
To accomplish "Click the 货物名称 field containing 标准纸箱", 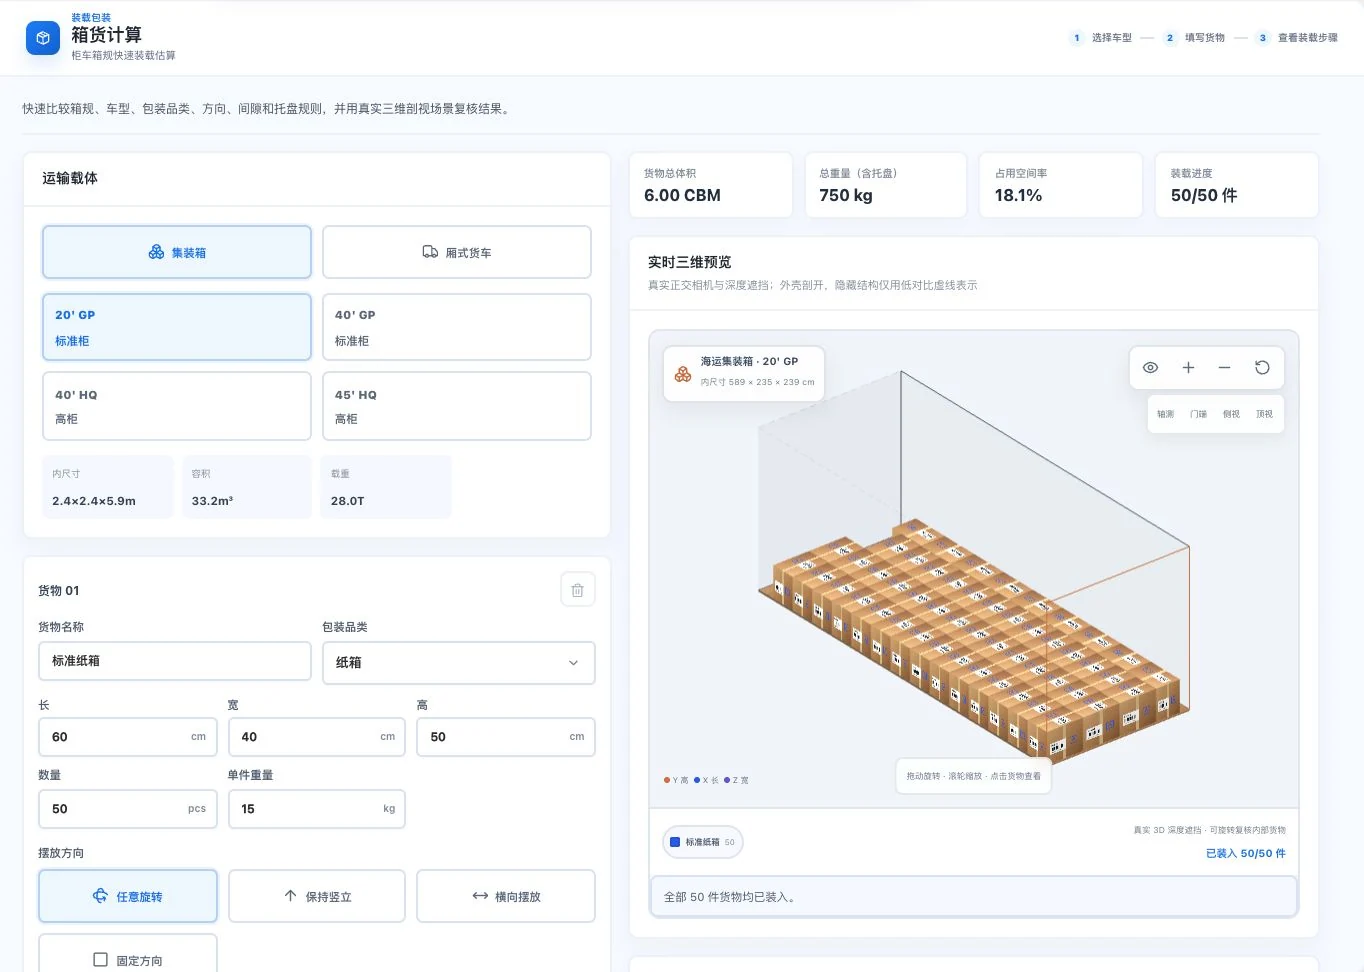I will point(175,661).
